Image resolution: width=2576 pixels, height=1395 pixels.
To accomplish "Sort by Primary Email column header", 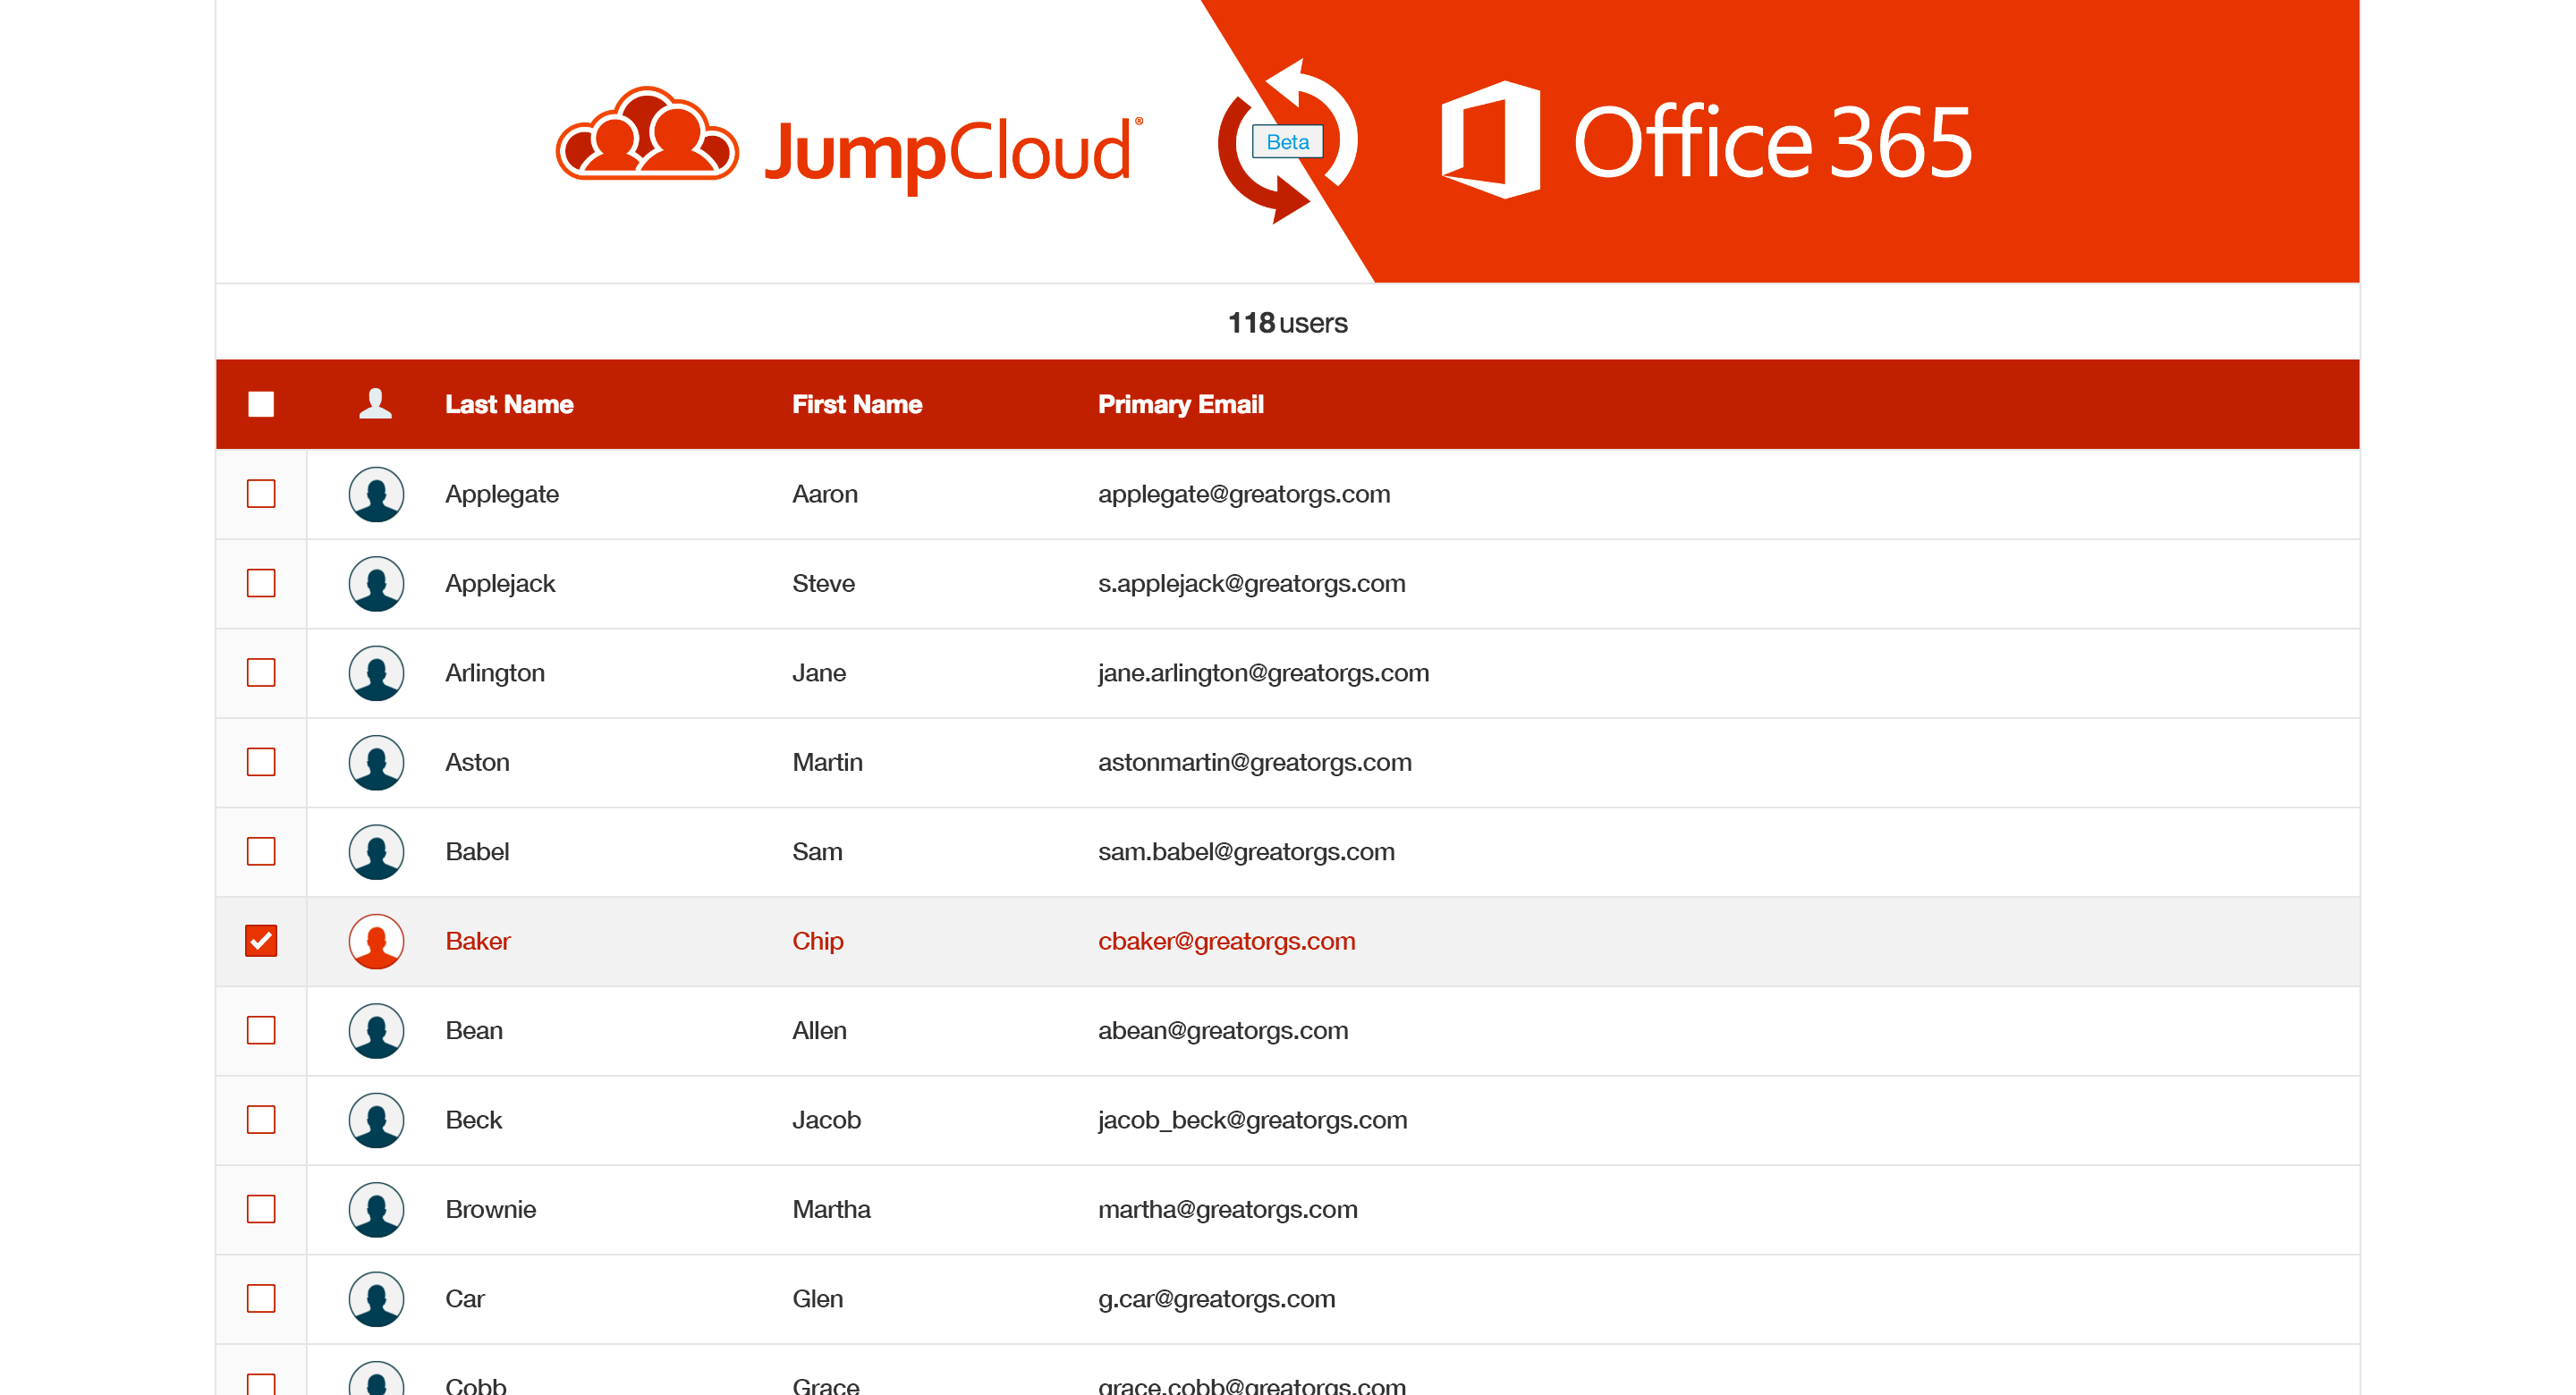I will (1180, 404).
